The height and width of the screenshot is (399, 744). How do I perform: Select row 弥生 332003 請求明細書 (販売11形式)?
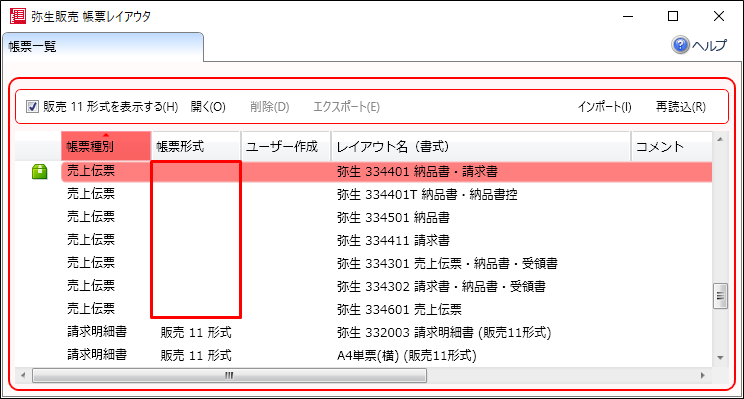point(387,332)
